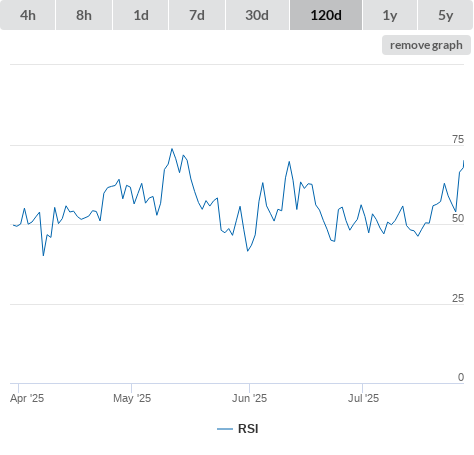The width and height of the screenshot is (474, 455).
Task: Click the 75 level axis label
Action: coord(458,139)
